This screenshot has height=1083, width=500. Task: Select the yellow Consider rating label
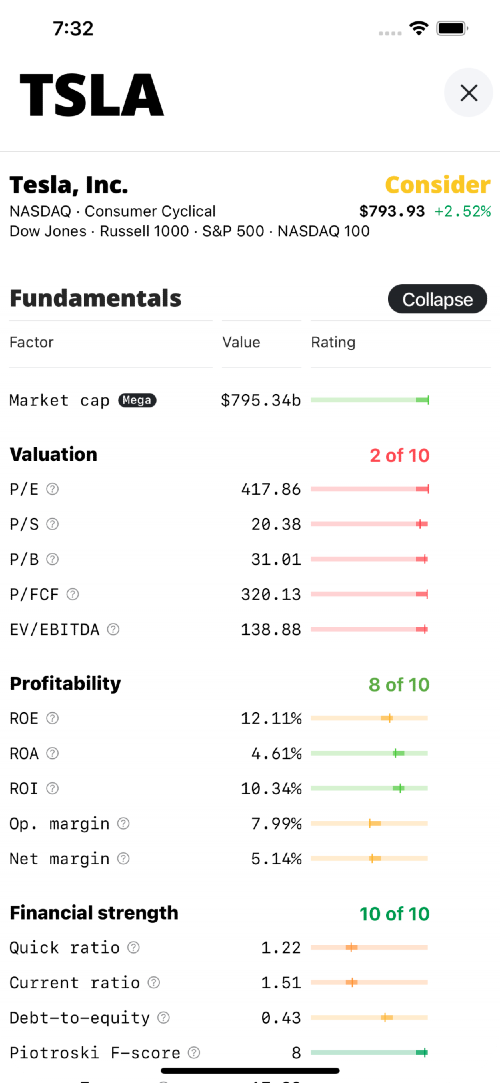point(438,185)
